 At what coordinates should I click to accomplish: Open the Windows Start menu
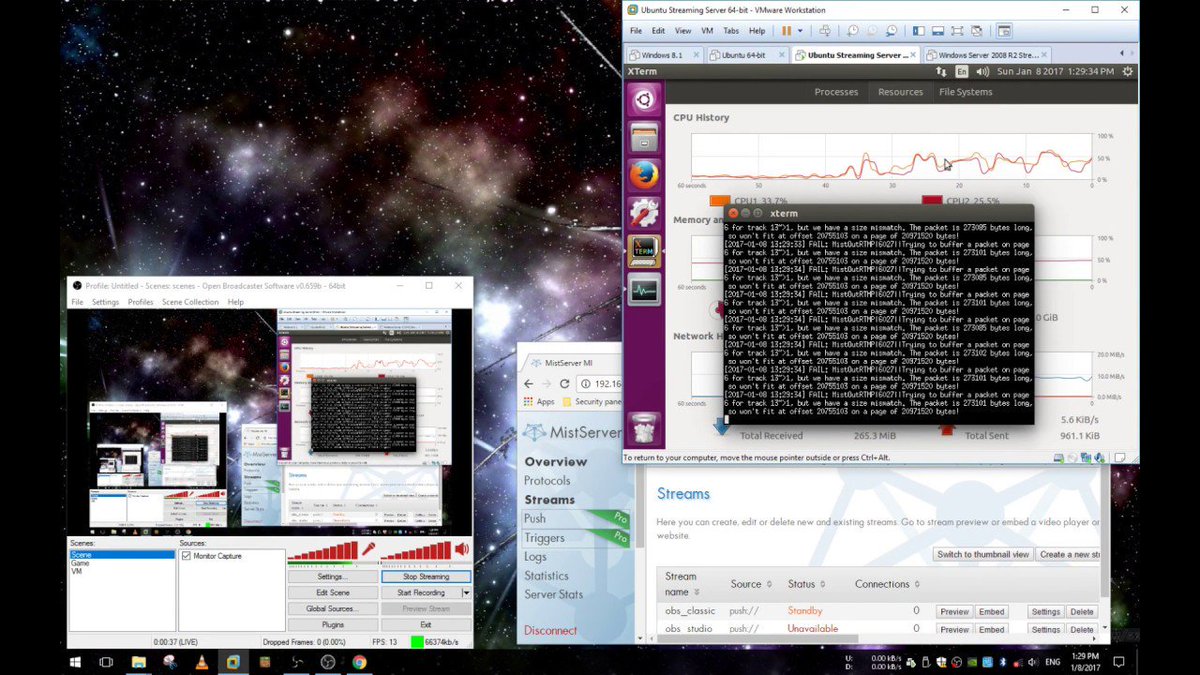point(76,662)
